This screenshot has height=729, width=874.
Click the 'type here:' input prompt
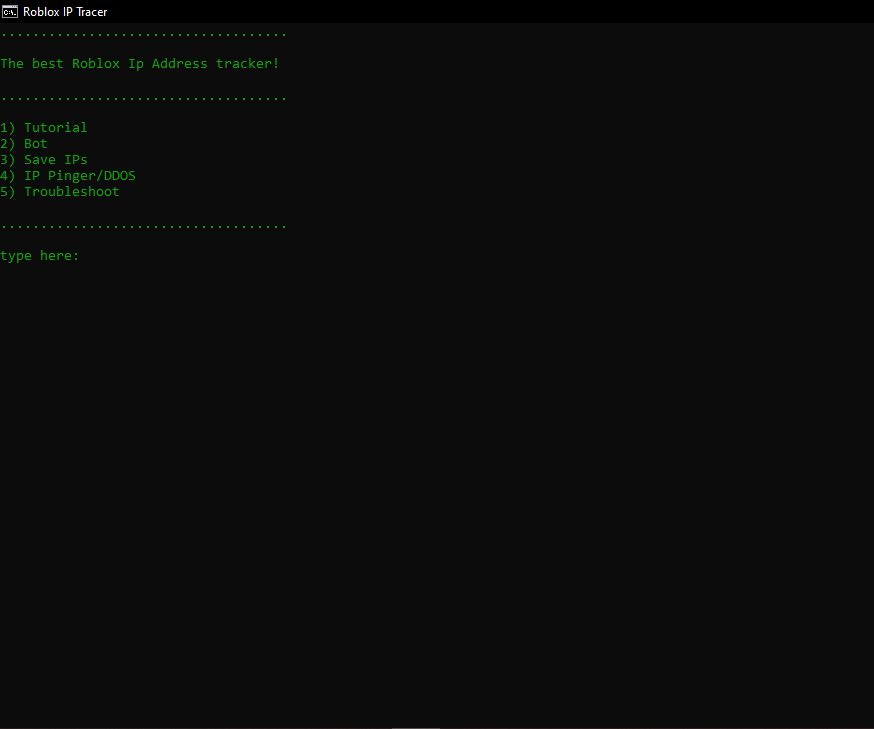tap(40, 255)
